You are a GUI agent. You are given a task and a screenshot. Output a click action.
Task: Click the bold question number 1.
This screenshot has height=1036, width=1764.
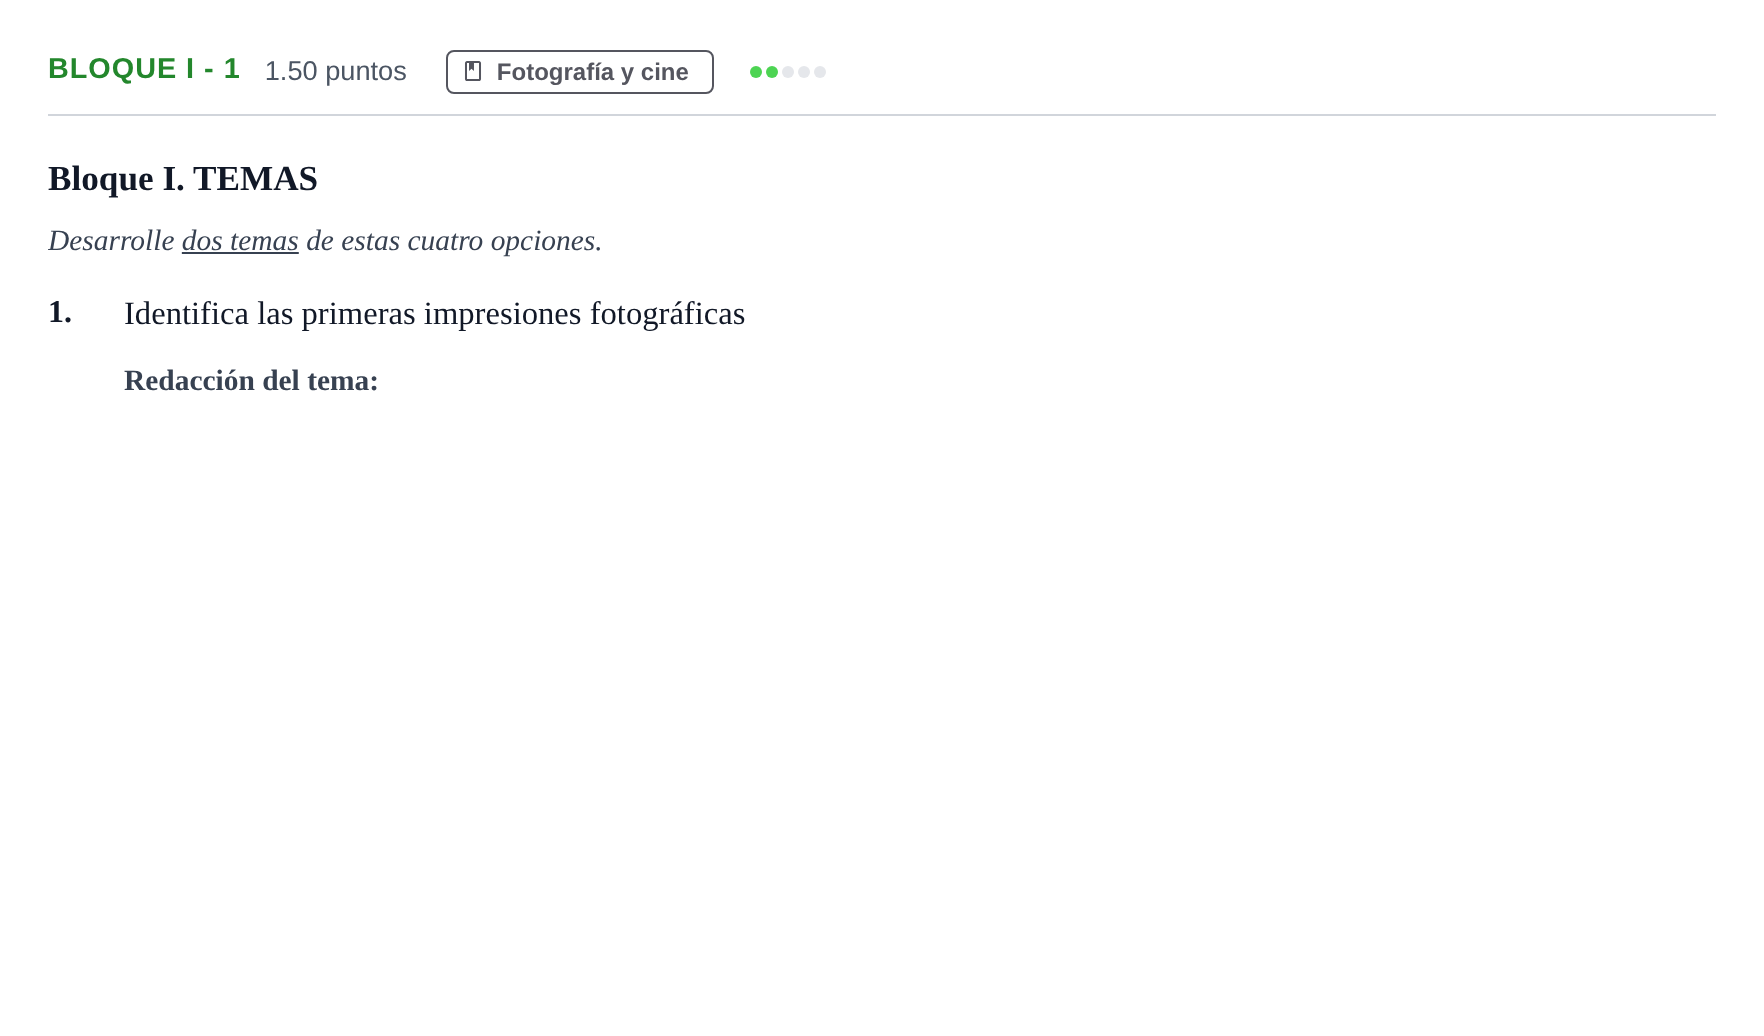click(60, 312)
